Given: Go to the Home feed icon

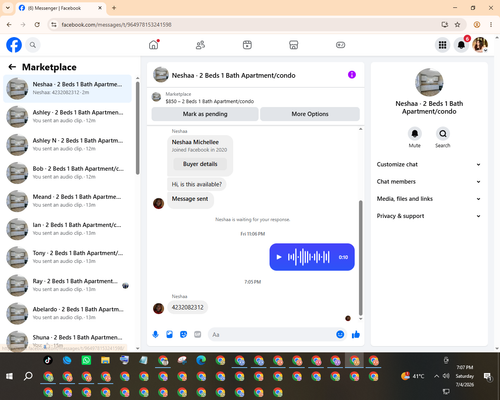Looking at the screenshot, I should [154, 45].
